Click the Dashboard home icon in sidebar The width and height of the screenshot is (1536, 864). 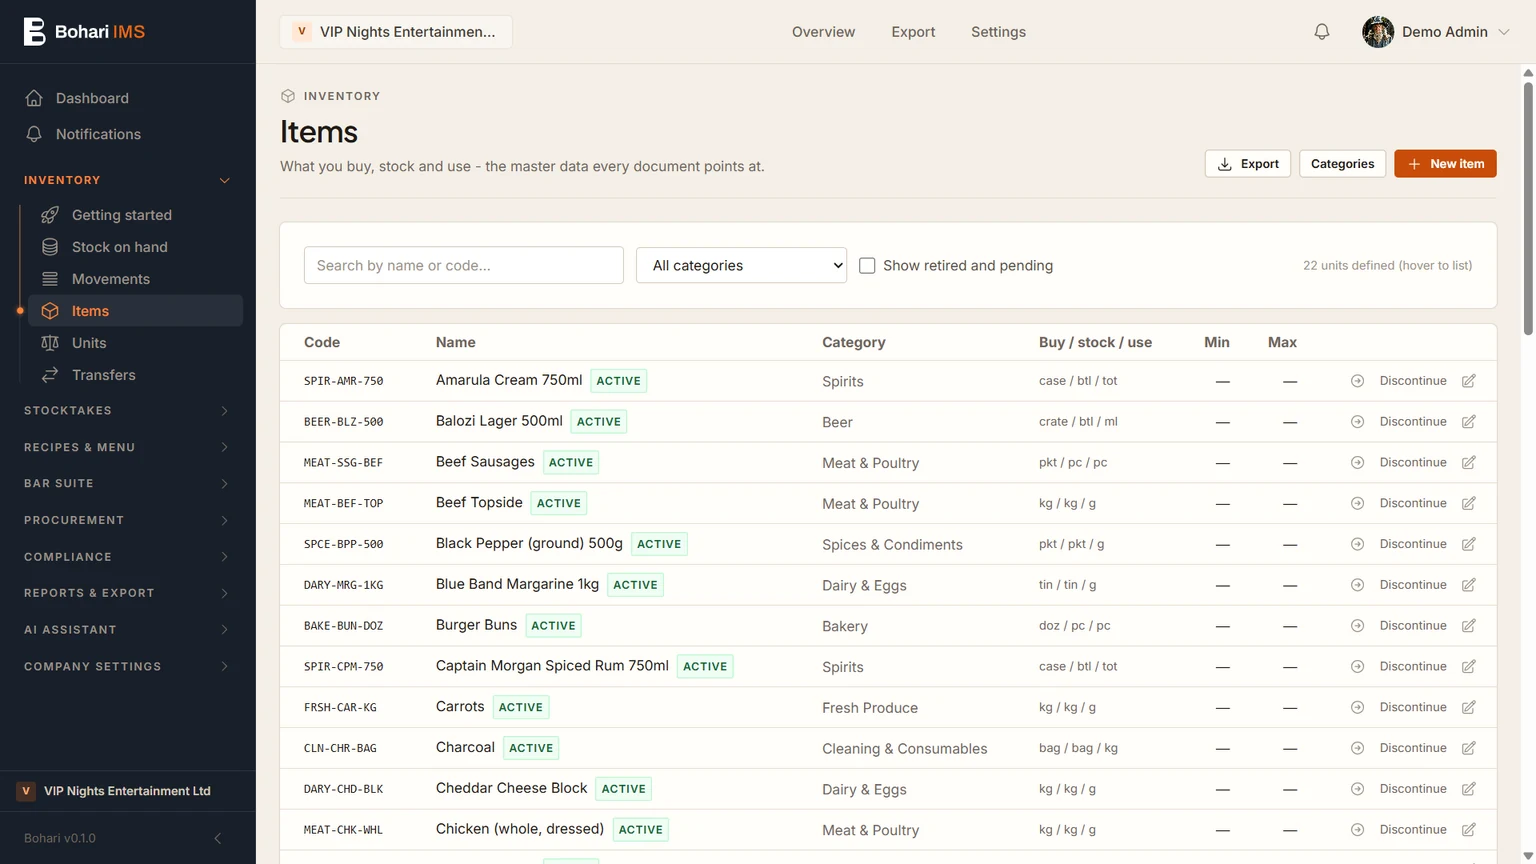click(34, 98)
